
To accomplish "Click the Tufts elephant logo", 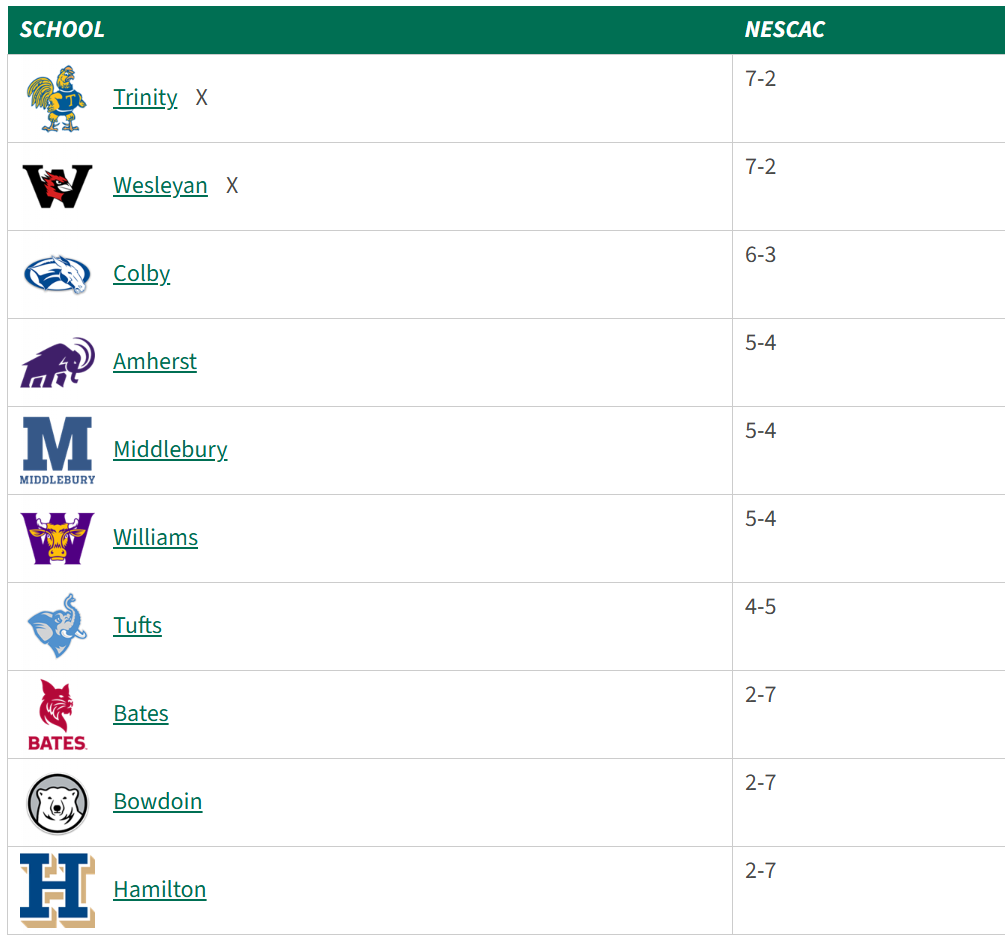I will [57, 626].
